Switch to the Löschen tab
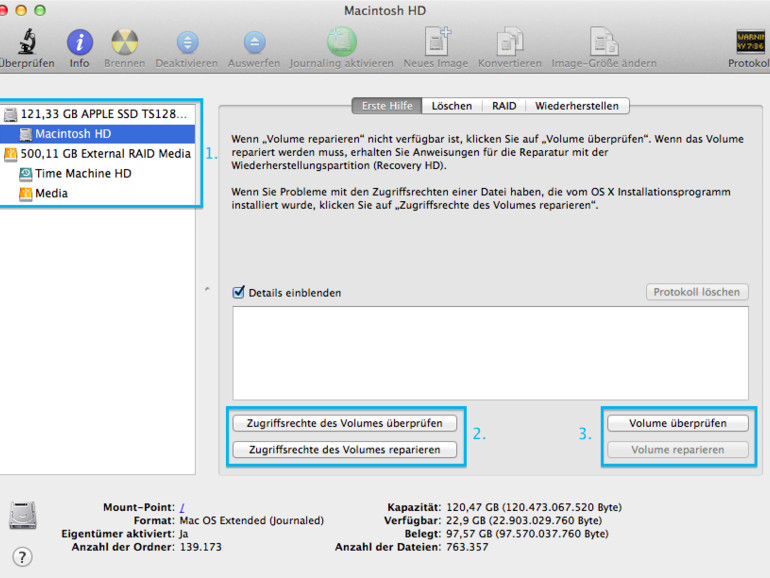 click(452, 106)
